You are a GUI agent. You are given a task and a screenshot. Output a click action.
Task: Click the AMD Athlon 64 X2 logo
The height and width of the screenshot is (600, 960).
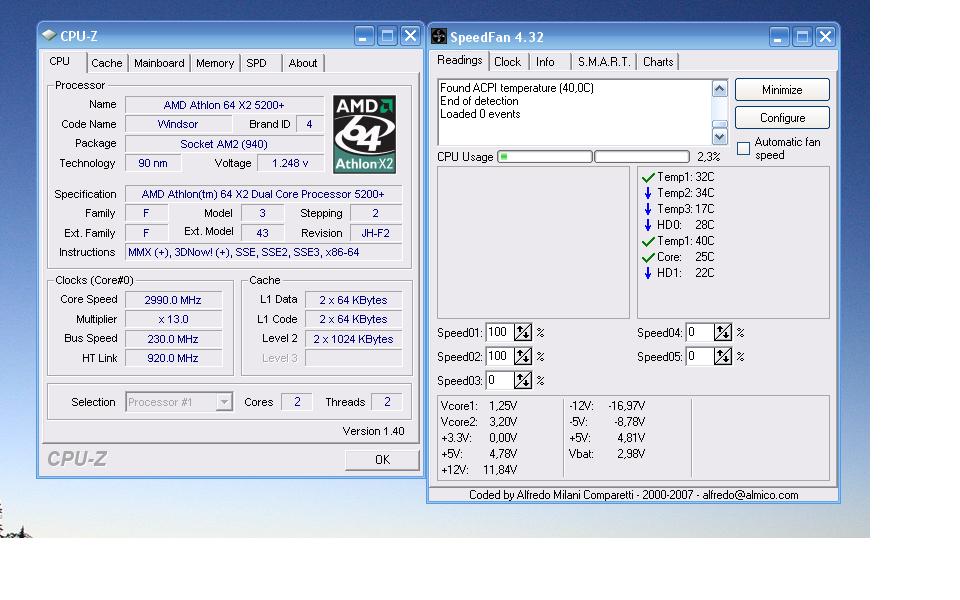364,134
